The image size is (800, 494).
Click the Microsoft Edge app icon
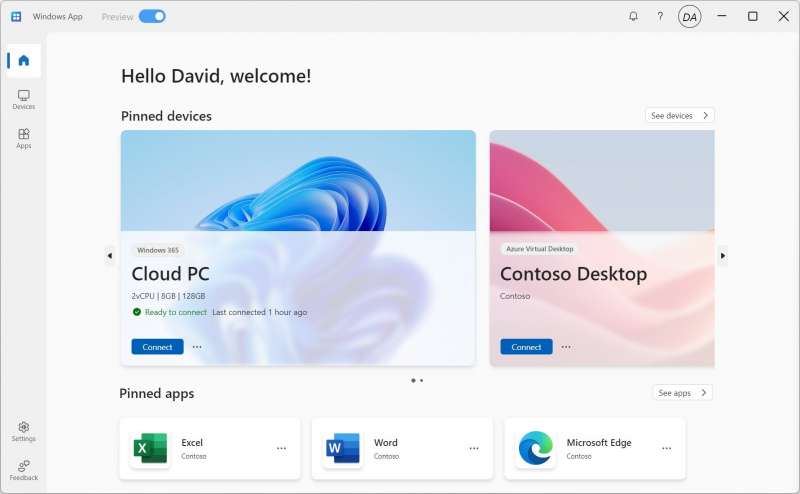click(x=535, y=448)
